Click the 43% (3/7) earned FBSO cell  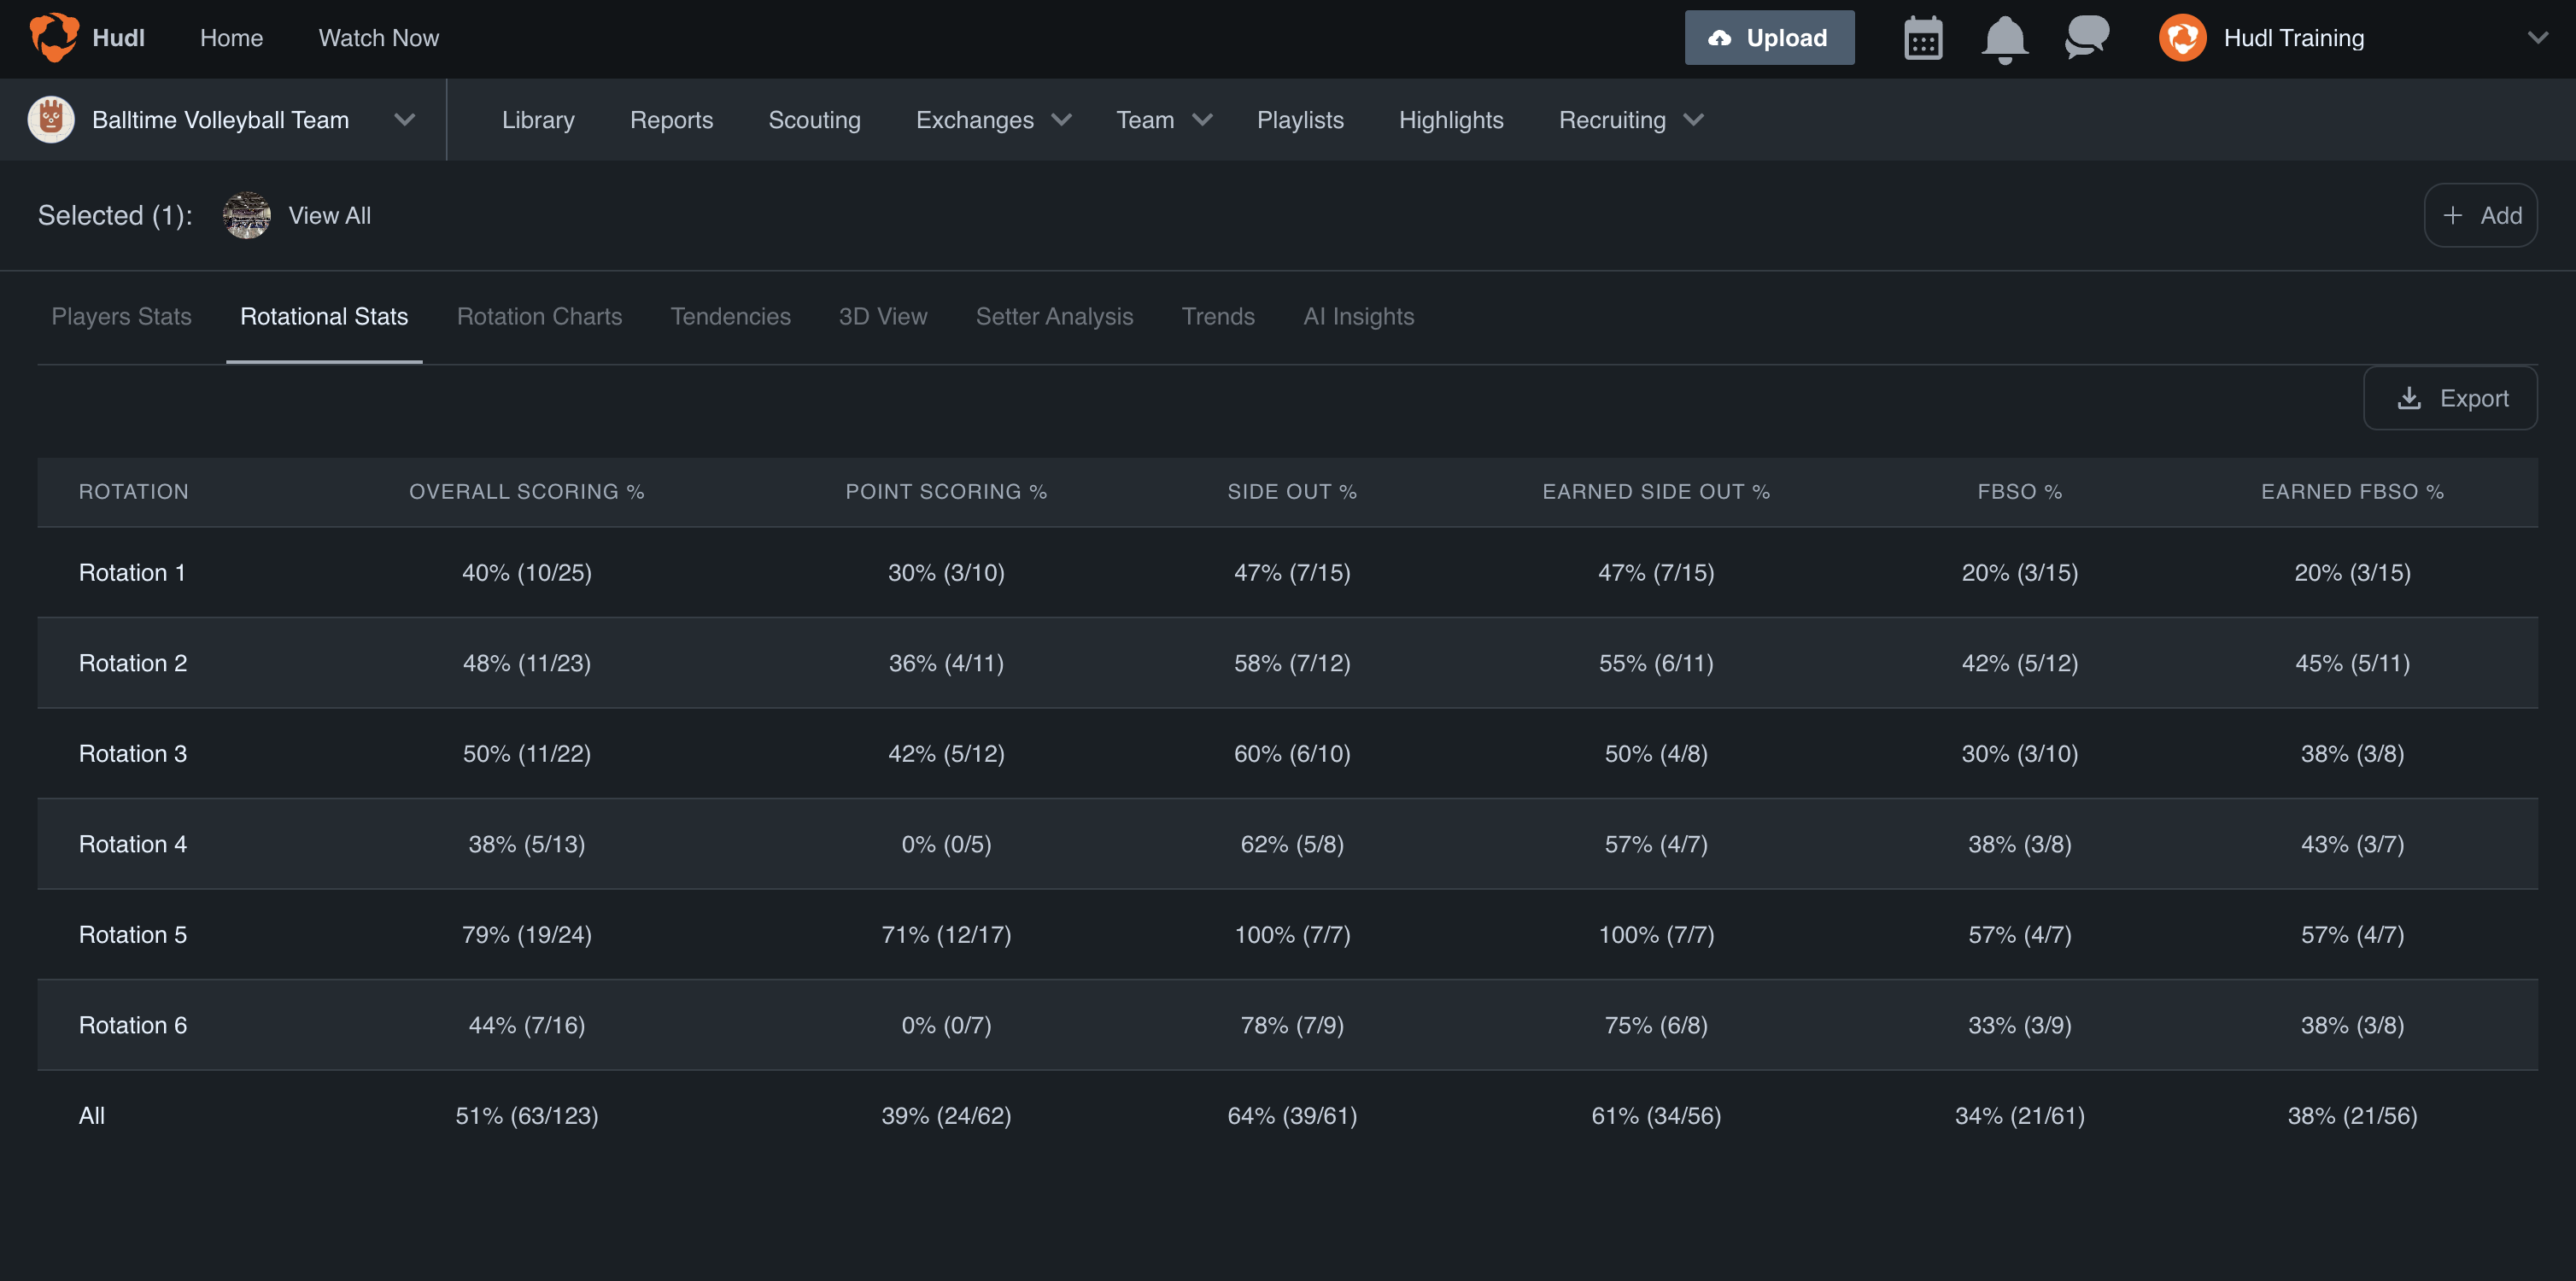coord(2352,844)
